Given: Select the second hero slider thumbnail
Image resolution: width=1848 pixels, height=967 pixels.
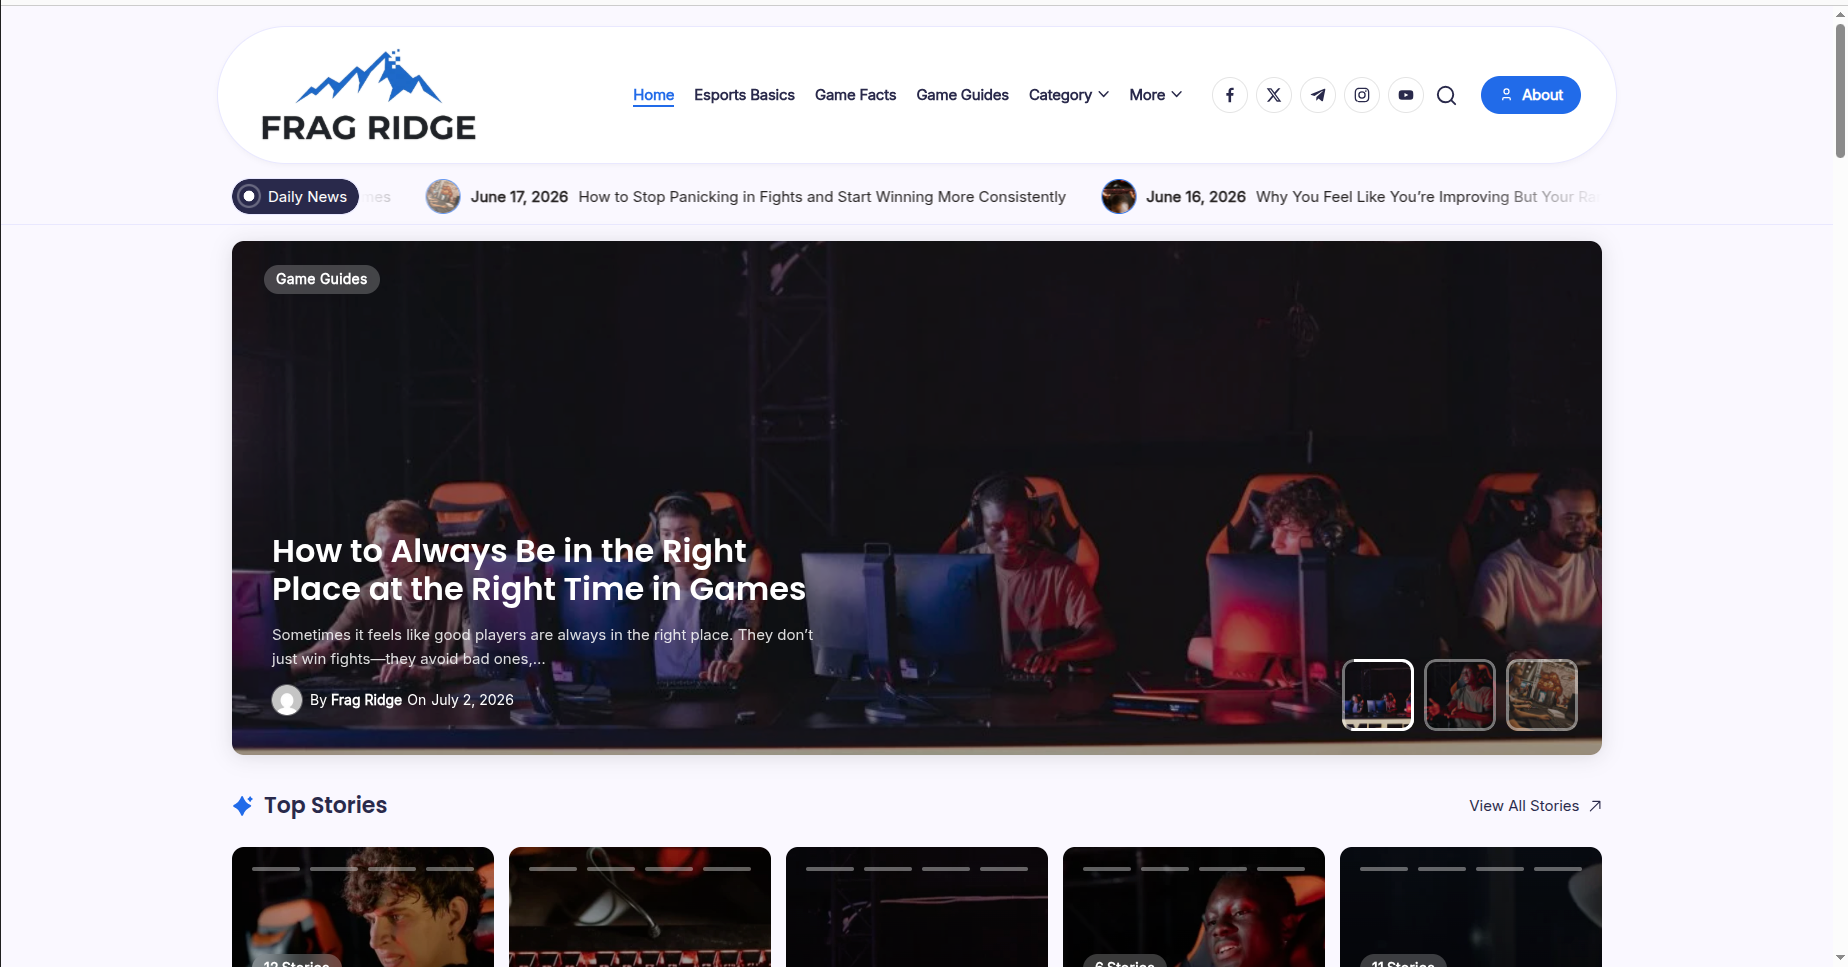Looking at the screenshot, I should tap(1459, 695).
